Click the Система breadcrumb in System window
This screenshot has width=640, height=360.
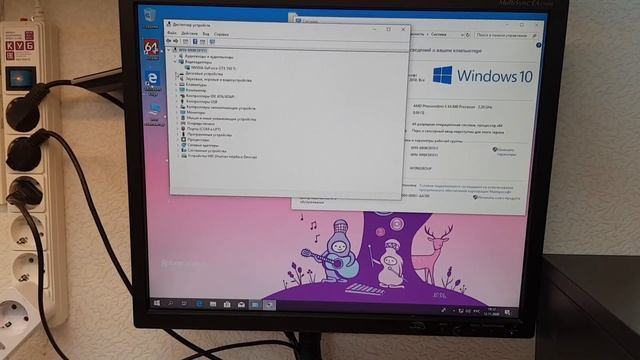click(438, 35)
